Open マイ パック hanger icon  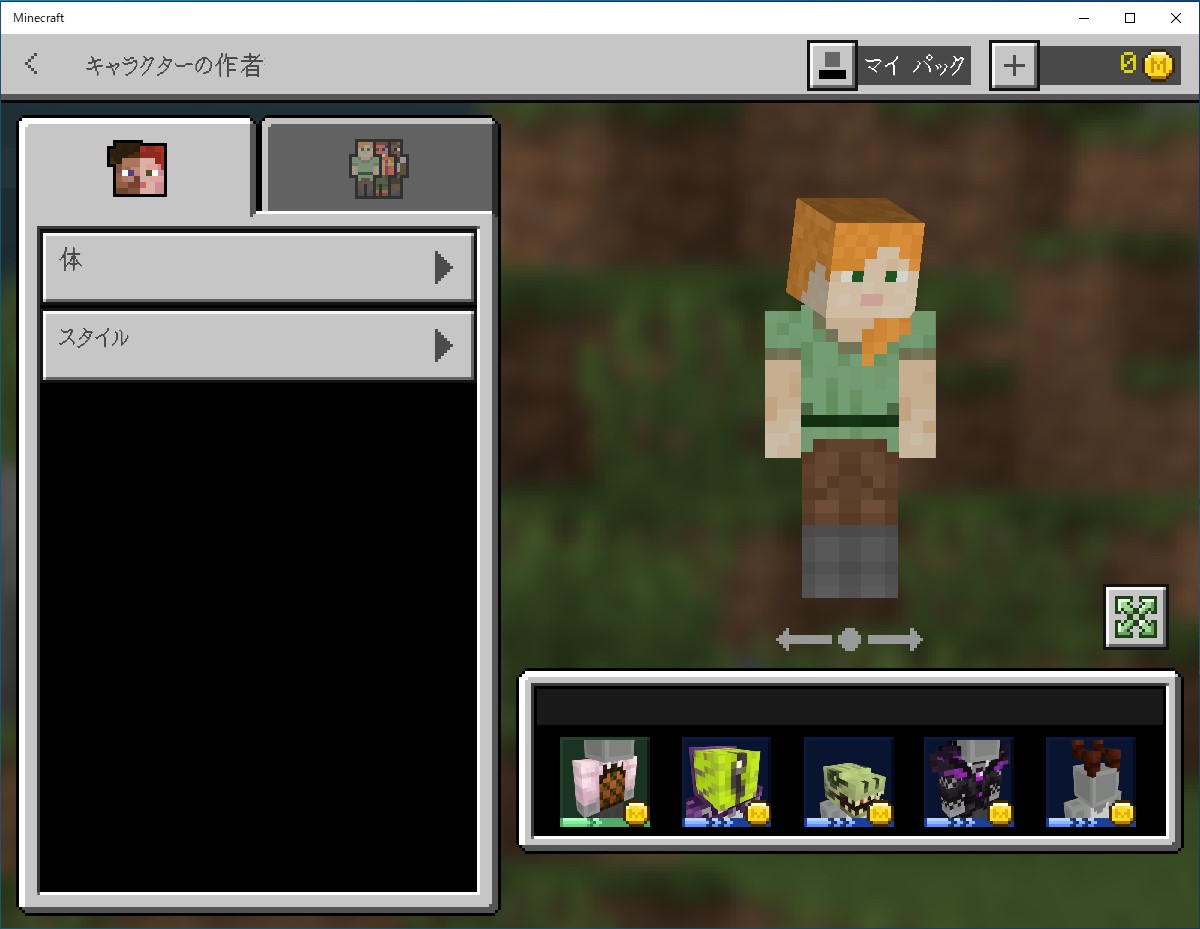tap(832, 66)
